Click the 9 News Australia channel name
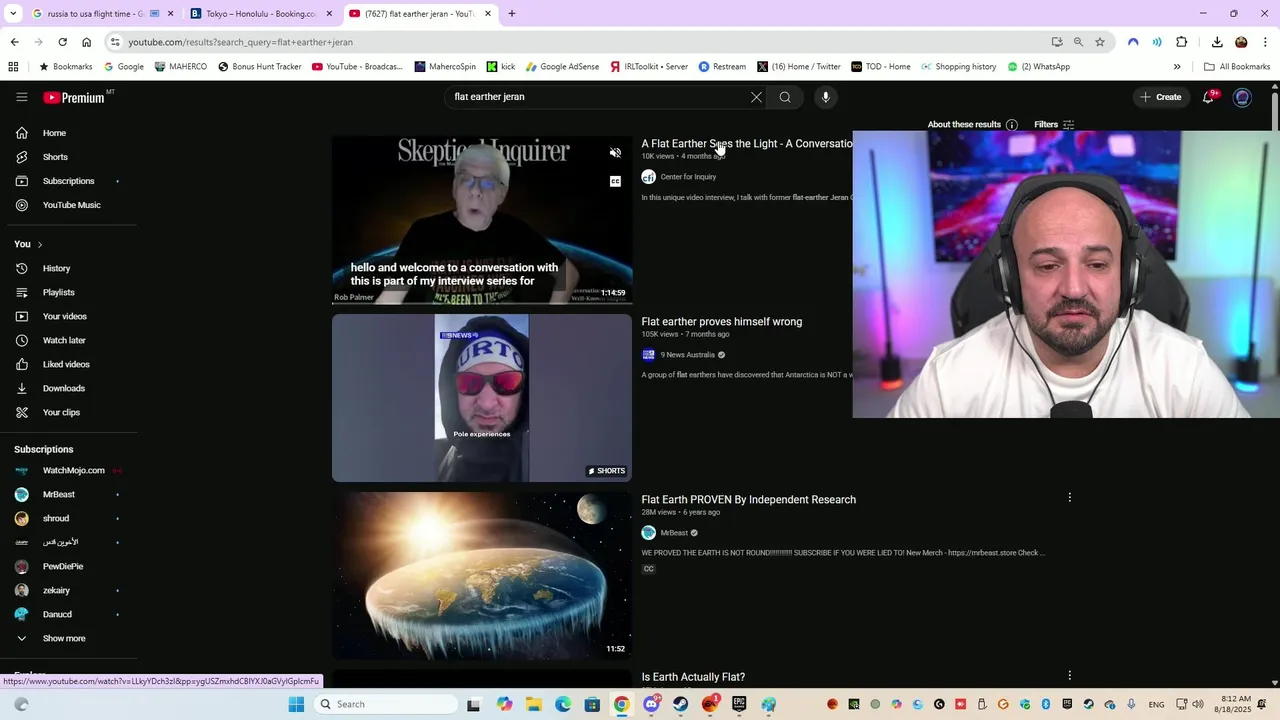This screenshot has width=1280, height=720. (687, 355)
